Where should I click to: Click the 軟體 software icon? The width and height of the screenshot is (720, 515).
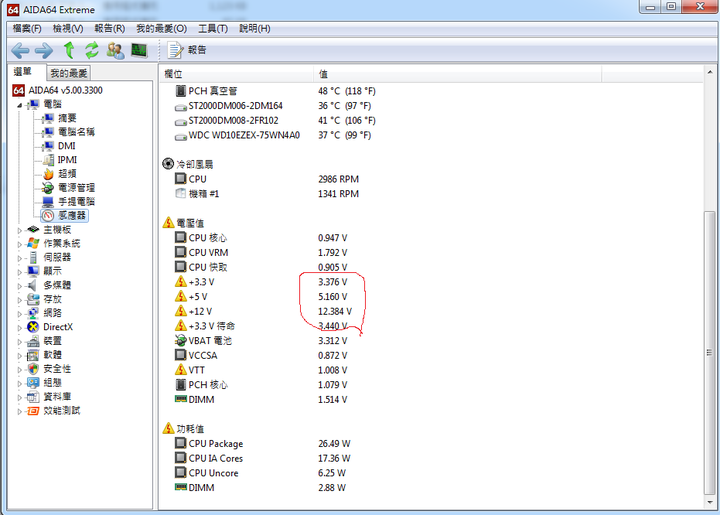point(33,355)
